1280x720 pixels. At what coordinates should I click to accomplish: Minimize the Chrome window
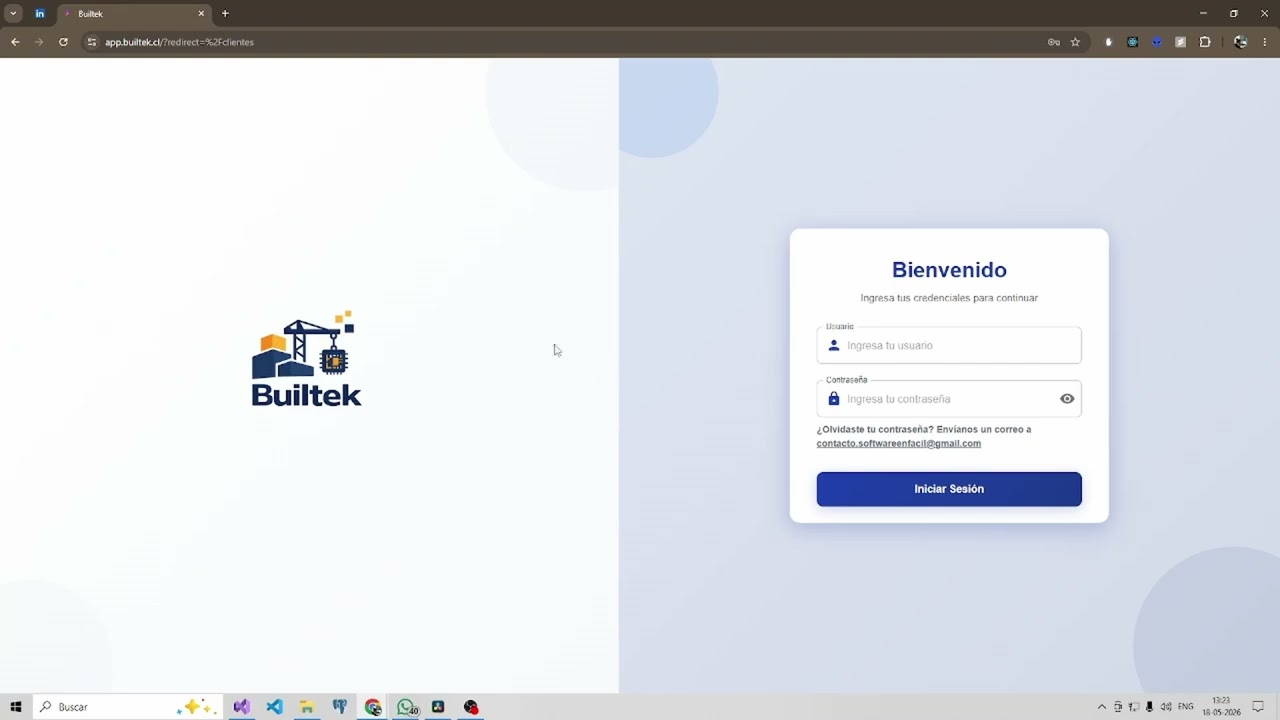1203,14
